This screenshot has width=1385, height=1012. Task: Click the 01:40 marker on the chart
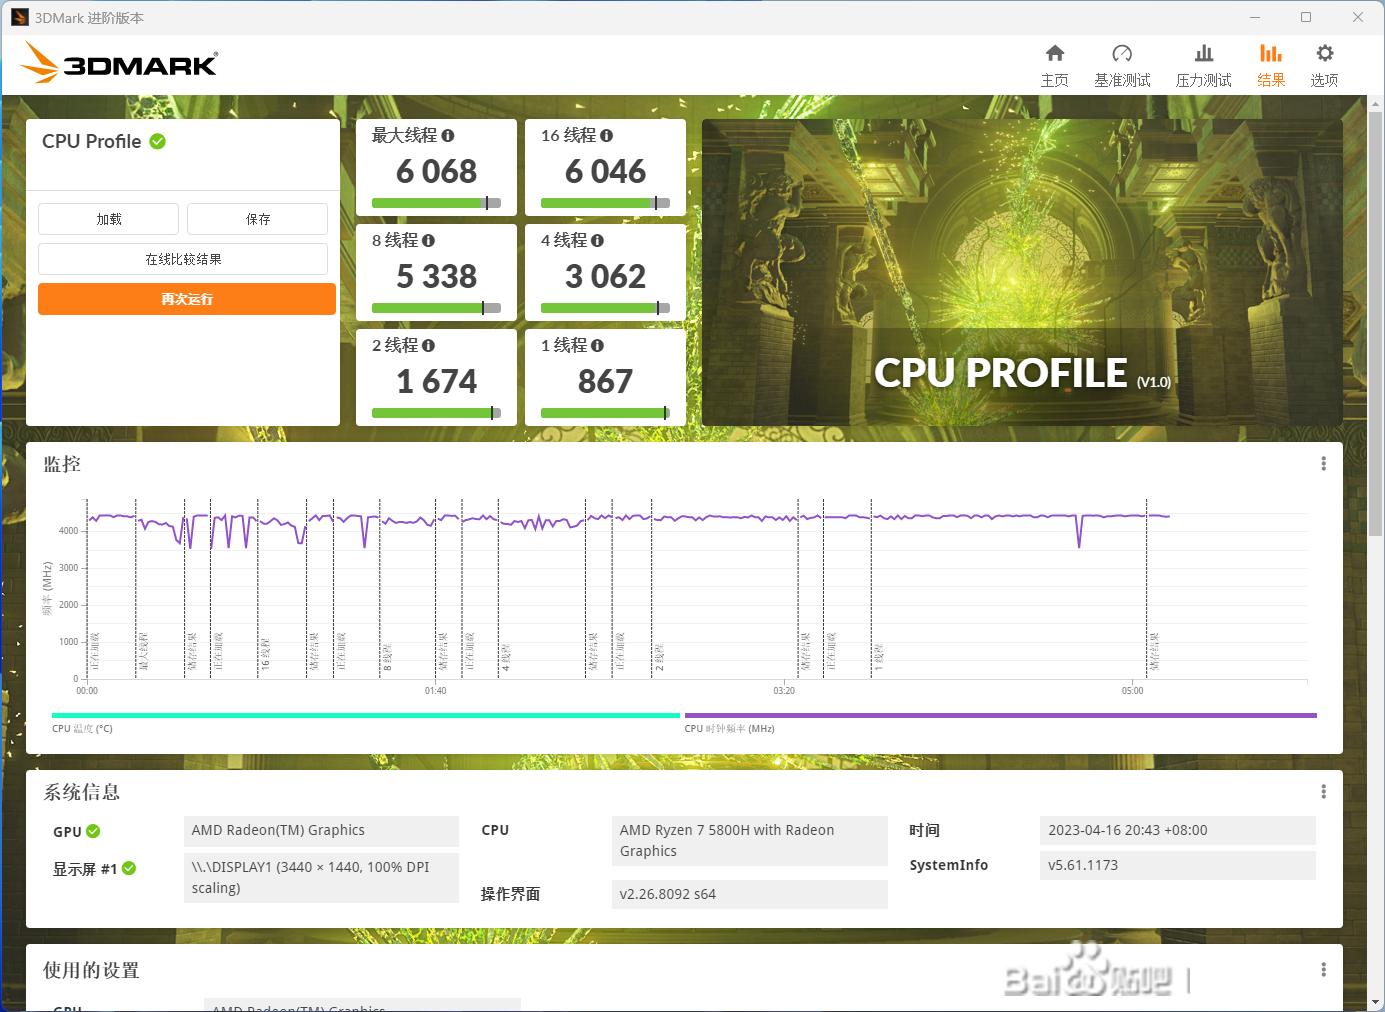coord(435,691)
